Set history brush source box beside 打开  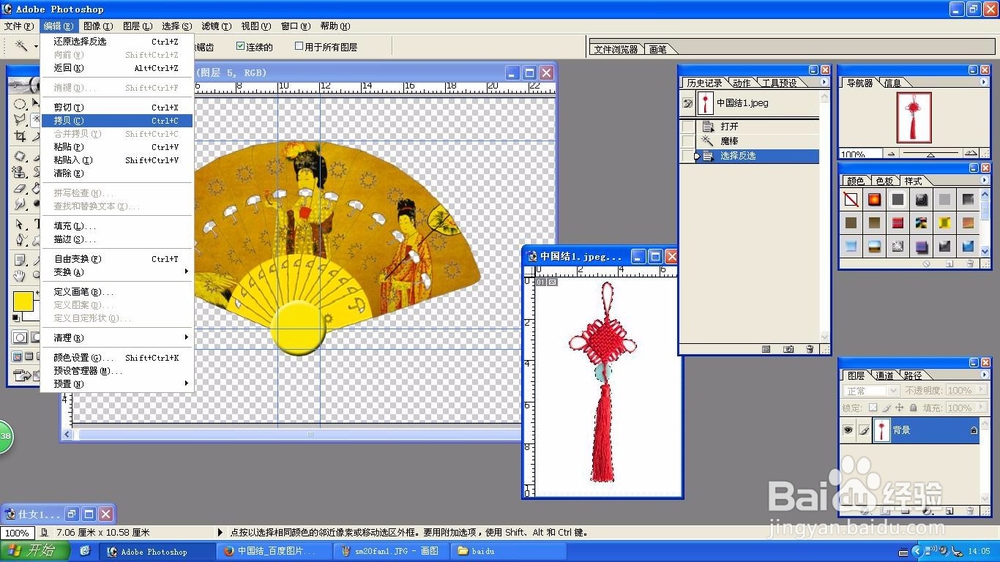[688, 126]
